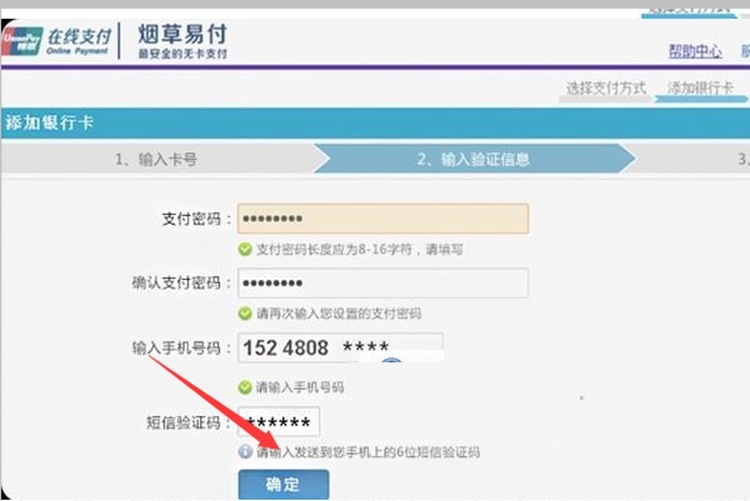Click hint text 请再次输入您设置的支付密码

point(339,314)
